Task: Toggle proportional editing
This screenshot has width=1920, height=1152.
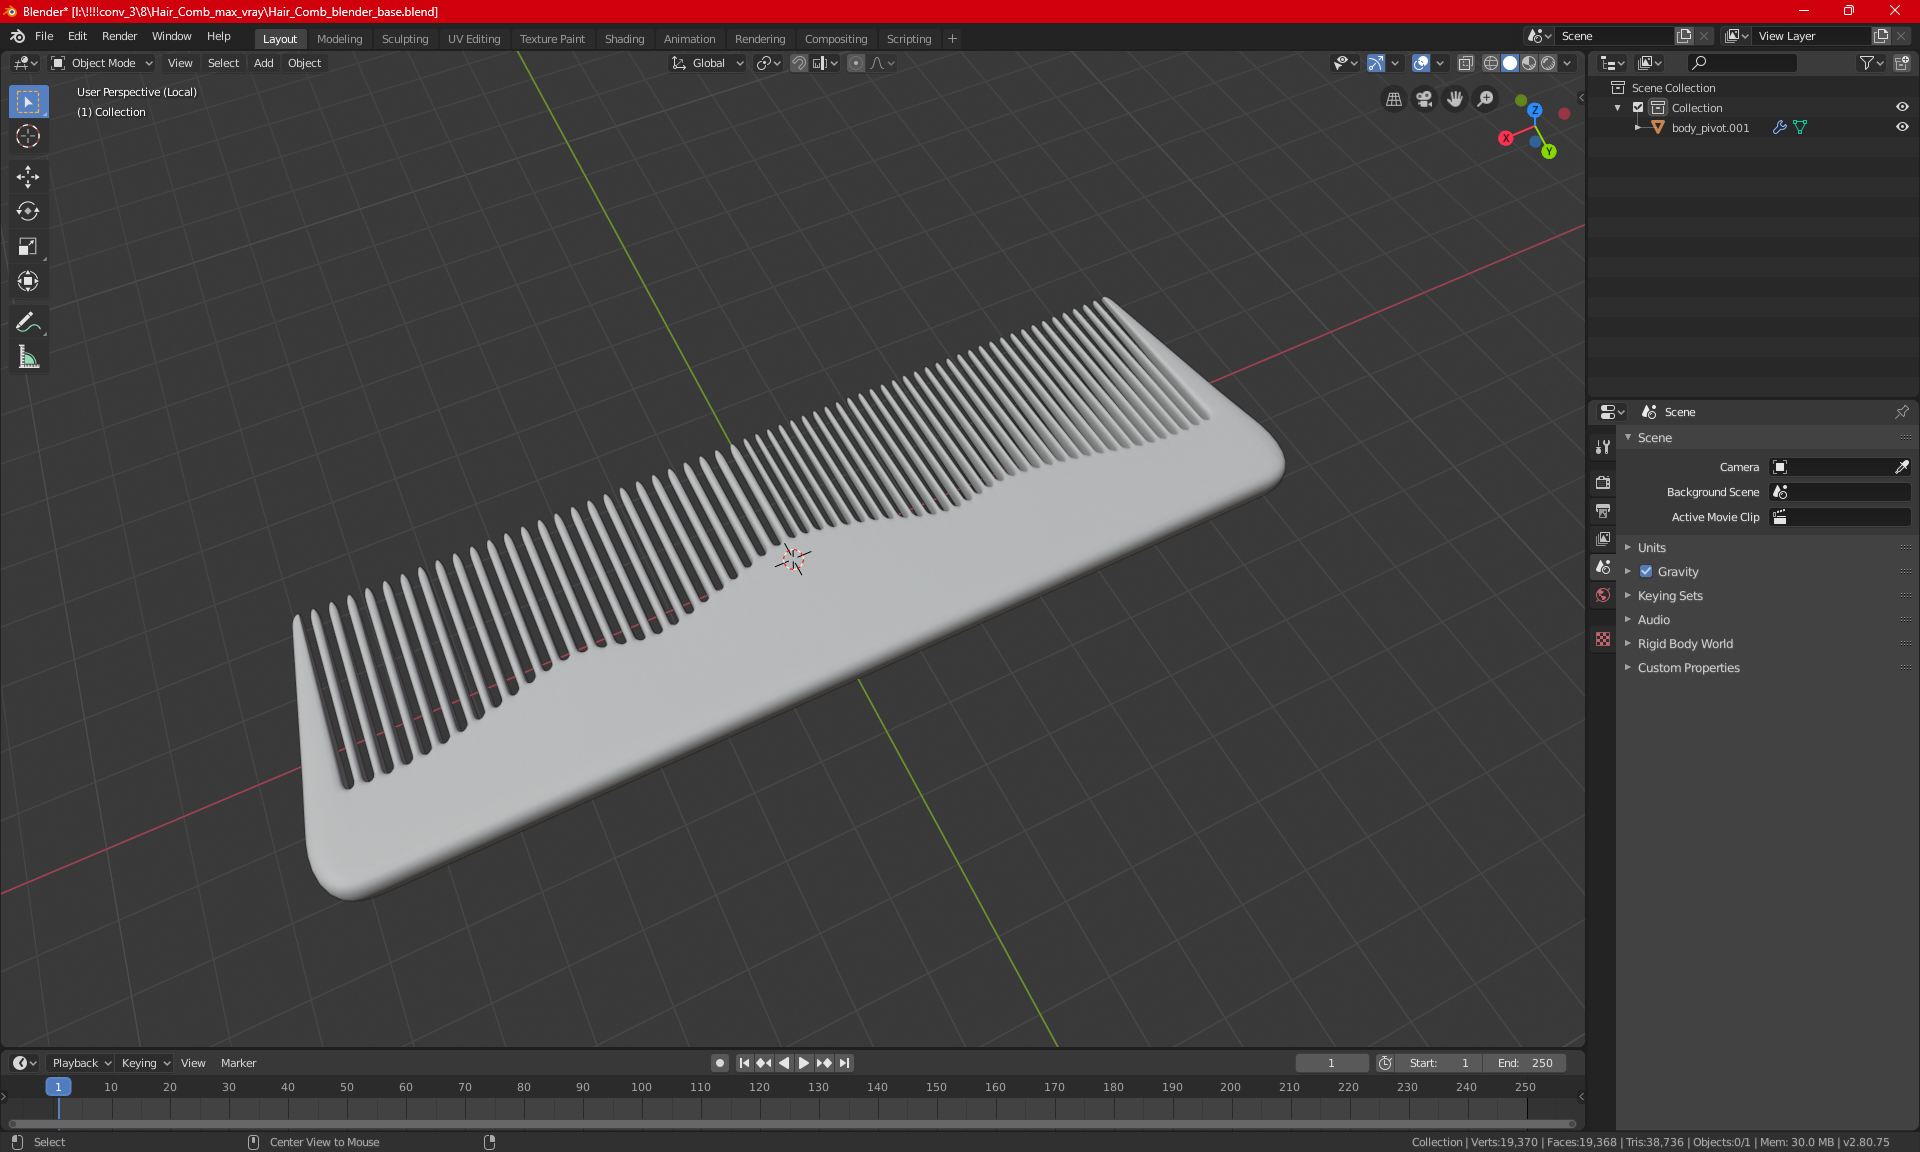Action: (x=856, y=63)
